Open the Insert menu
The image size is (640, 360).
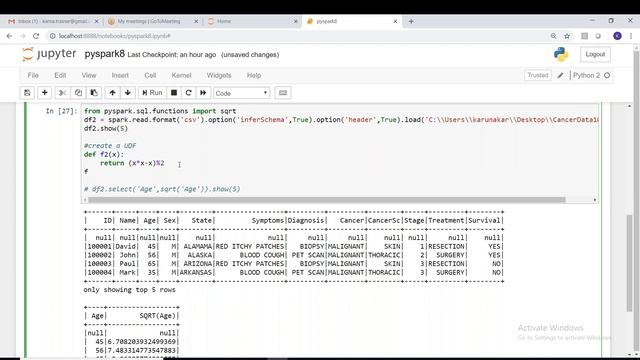(120, 76)
